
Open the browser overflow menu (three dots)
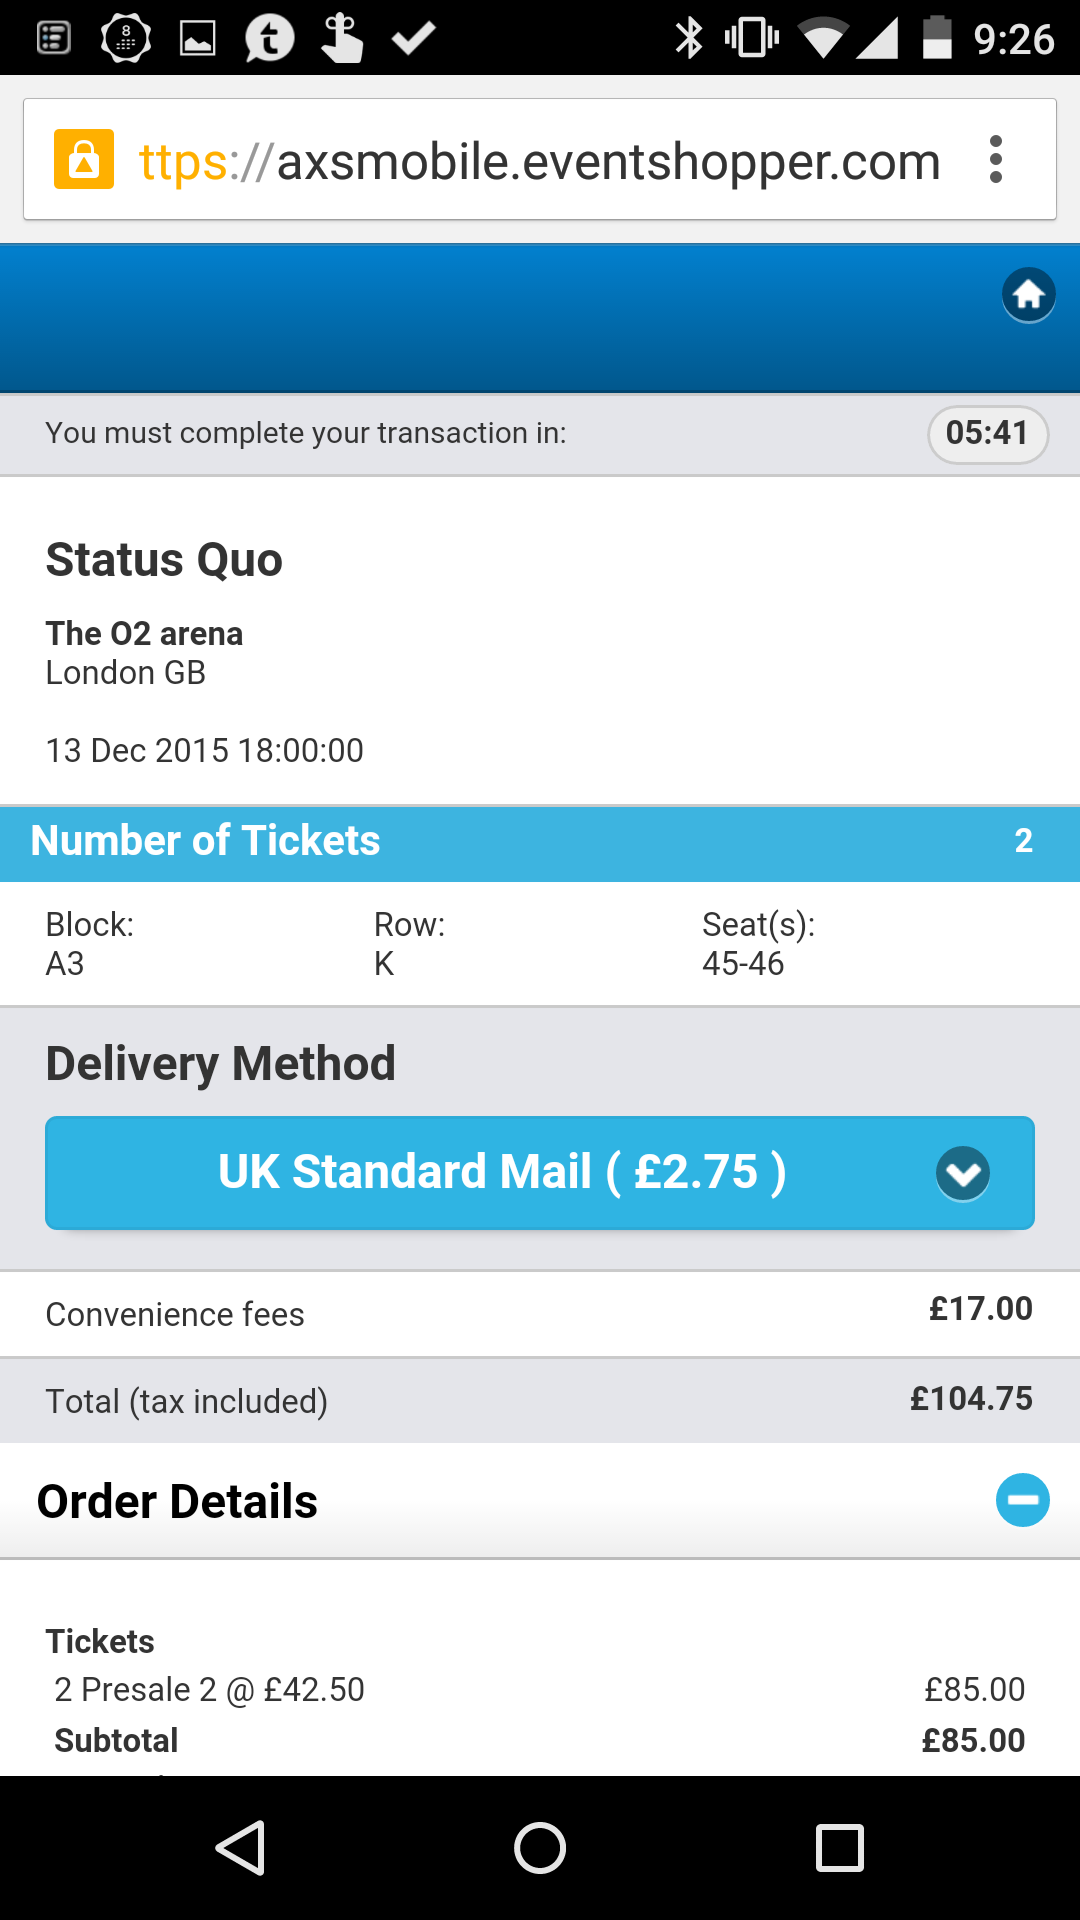996,160
